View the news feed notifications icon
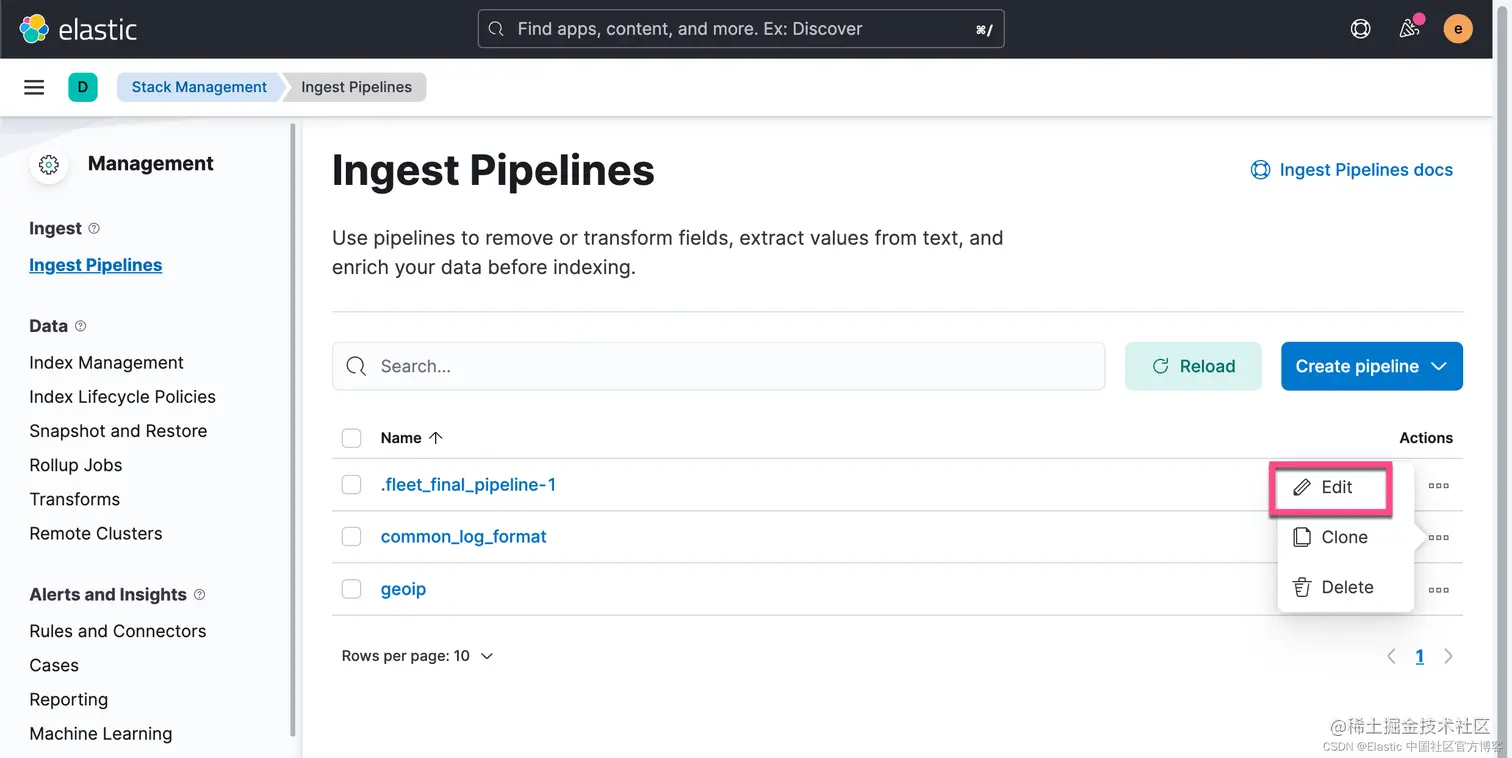Screen dimensions: 1512x758 point(1409,29)
